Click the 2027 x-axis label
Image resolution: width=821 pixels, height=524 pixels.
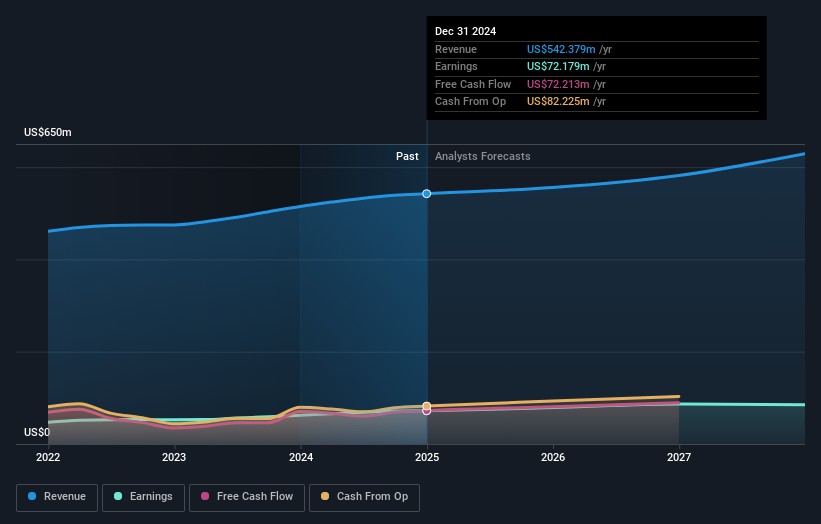tap(679, 458)
